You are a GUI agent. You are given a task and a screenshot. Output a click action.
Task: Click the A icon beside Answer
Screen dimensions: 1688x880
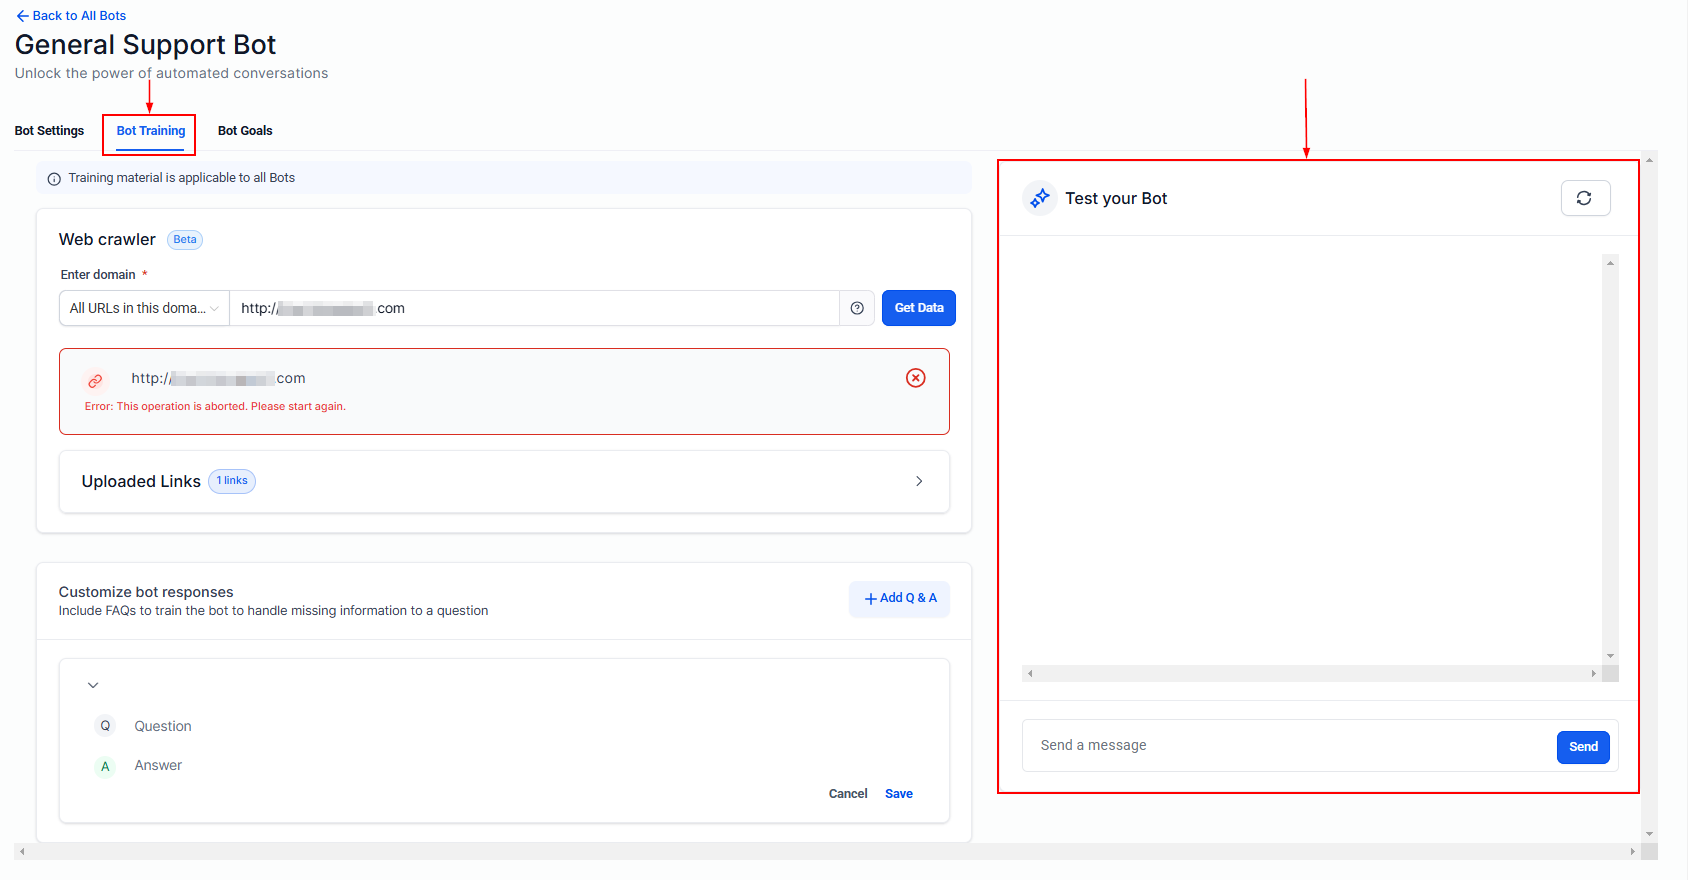[x=105, y=766]
